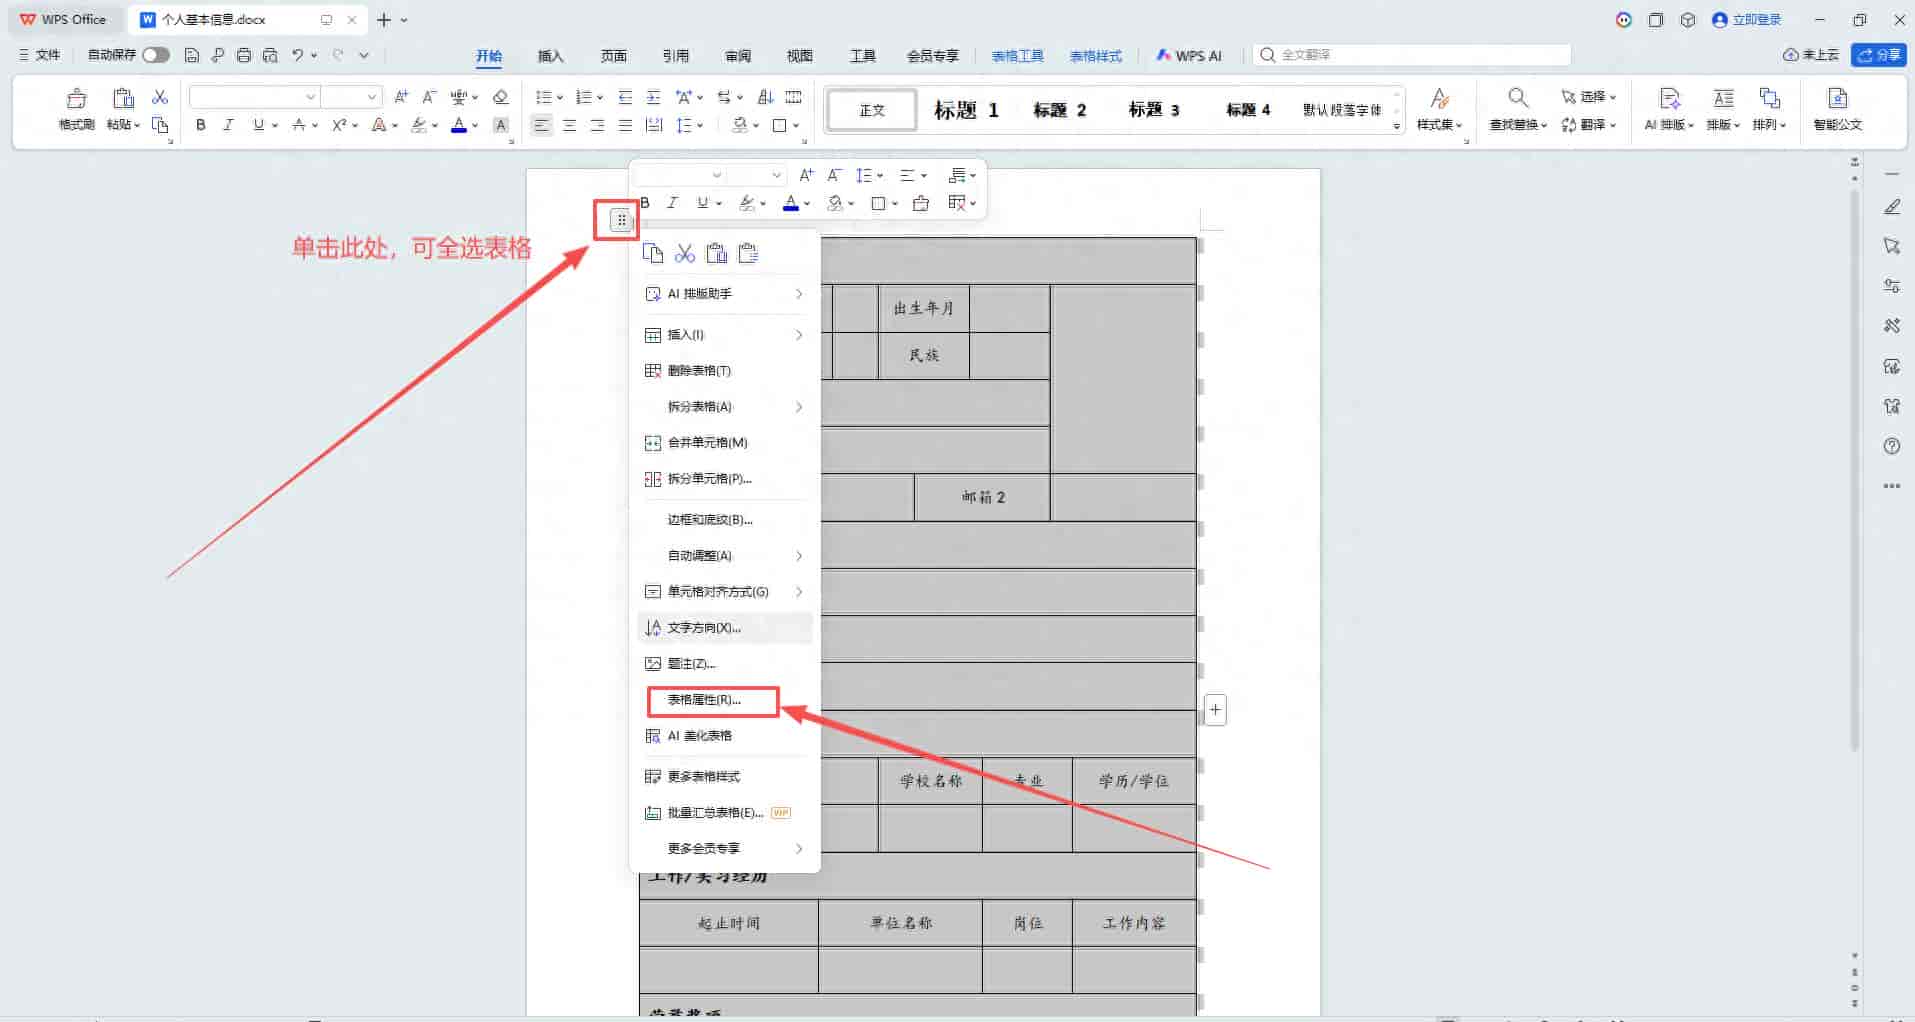The width and height of the screenshot is (1915, 1022).
Task: Click the ribbon Align right icon
Action: coord(597,125)
